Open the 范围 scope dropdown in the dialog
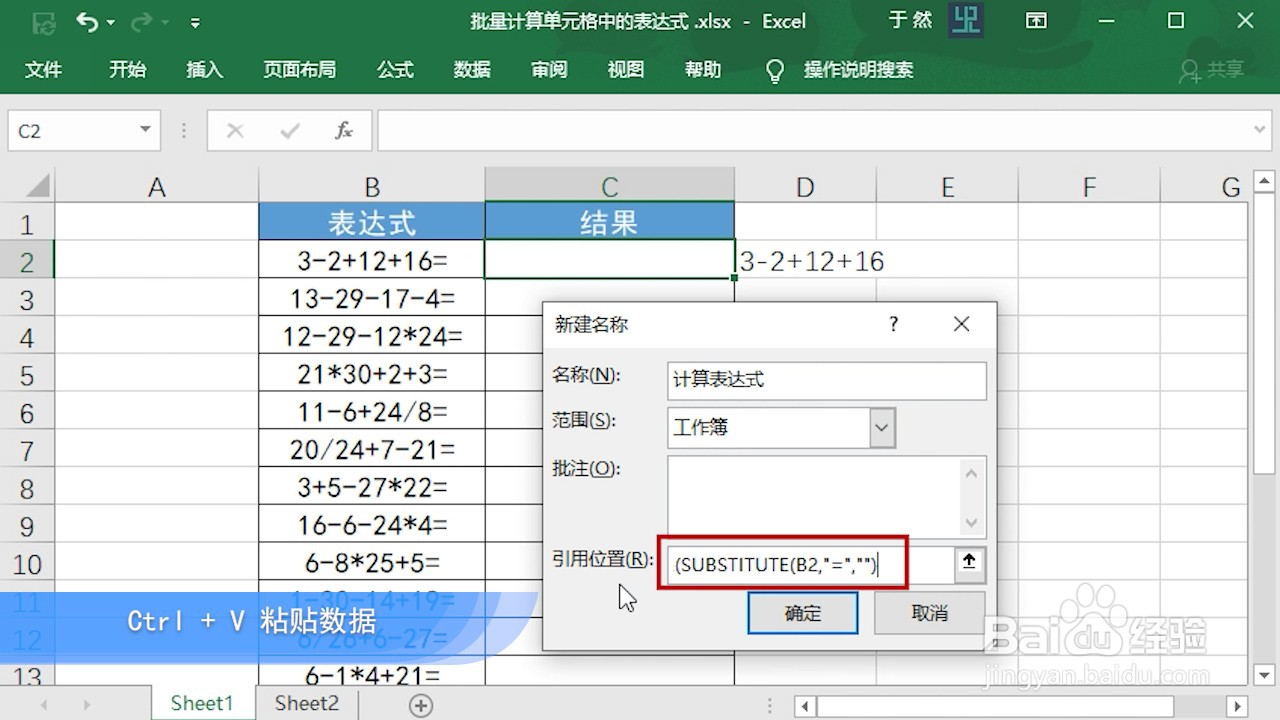1280x720 pixels. (x=881, y=427)
